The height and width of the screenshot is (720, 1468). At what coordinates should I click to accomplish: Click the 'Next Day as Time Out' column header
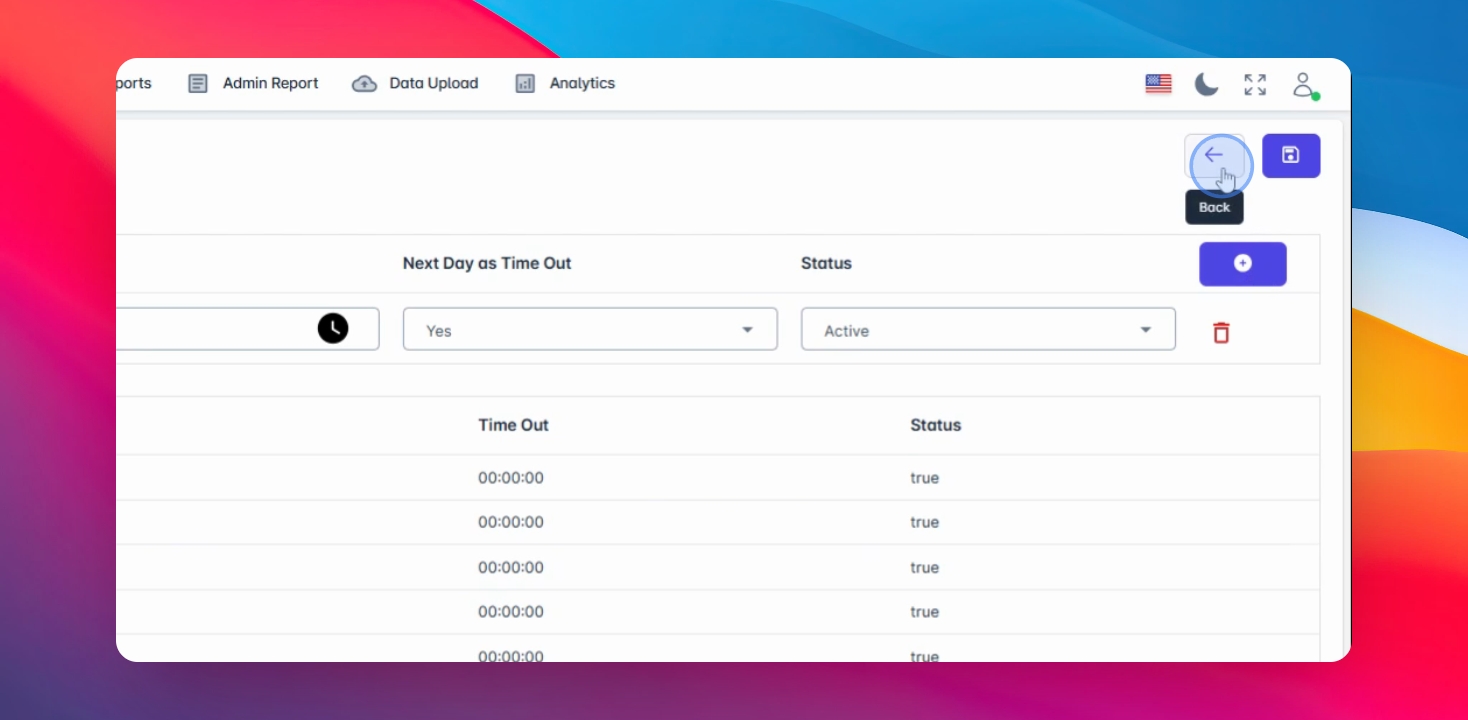point(487,264)
